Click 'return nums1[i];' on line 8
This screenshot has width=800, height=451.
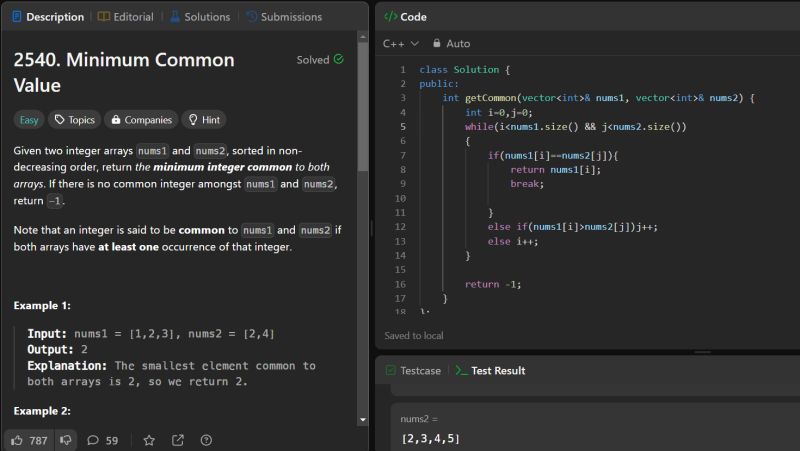click(x=556, y=169)
